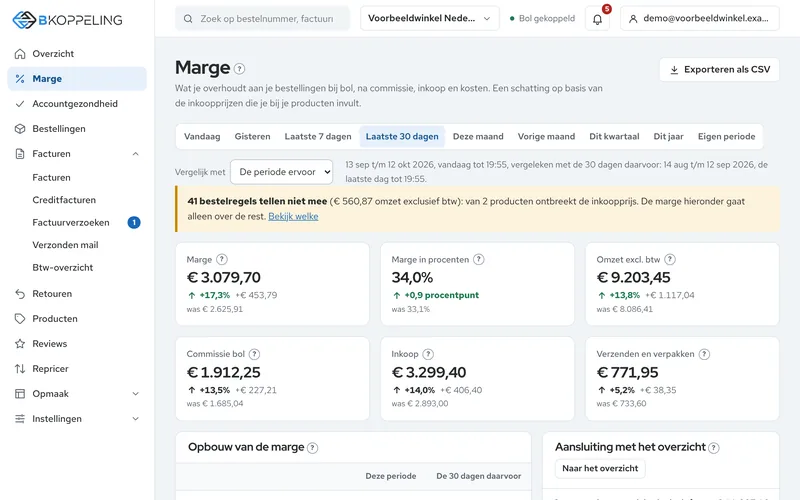Click help icon on Inkoop card

coord(428,354)
